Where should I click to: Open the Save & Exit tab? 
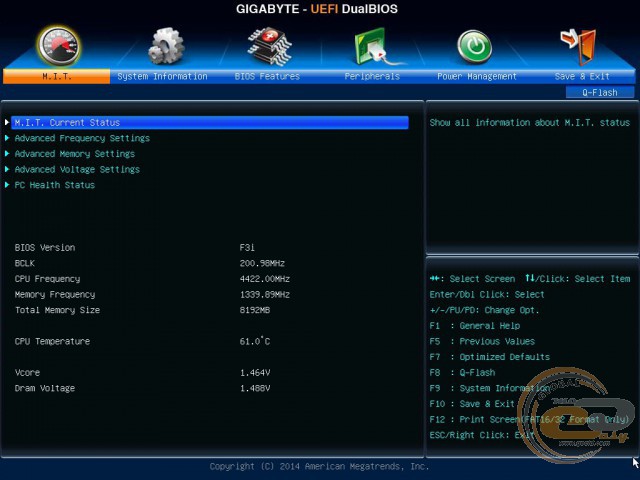tap(582, 76)
